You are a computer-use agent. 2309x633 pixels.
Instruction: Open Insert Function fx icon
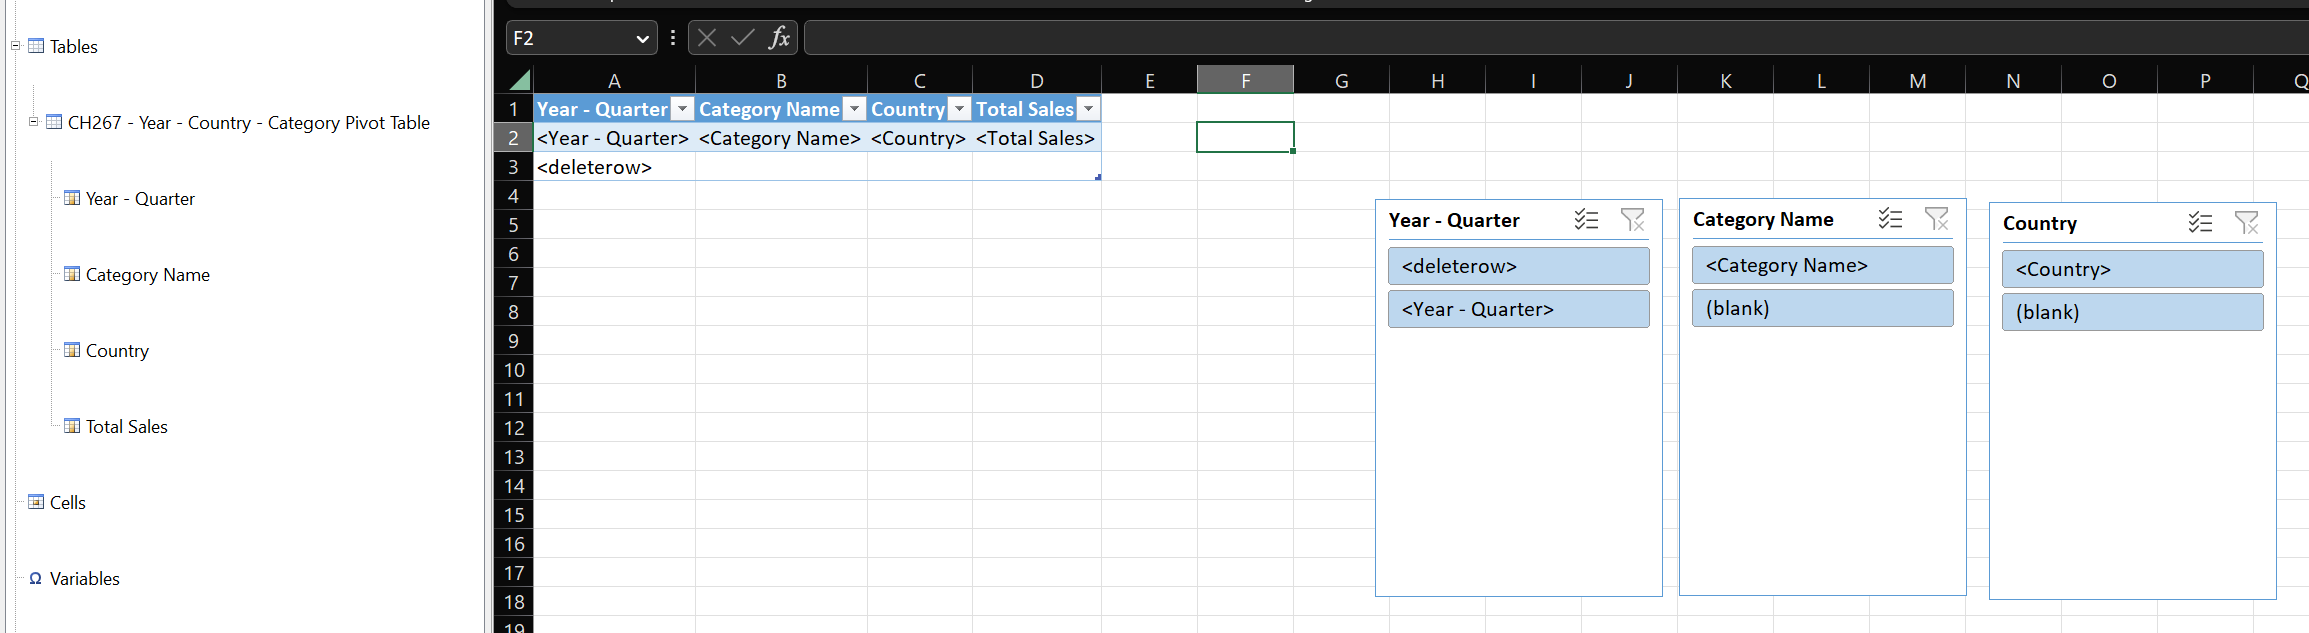pyautogui.click(x=779, y=38)
